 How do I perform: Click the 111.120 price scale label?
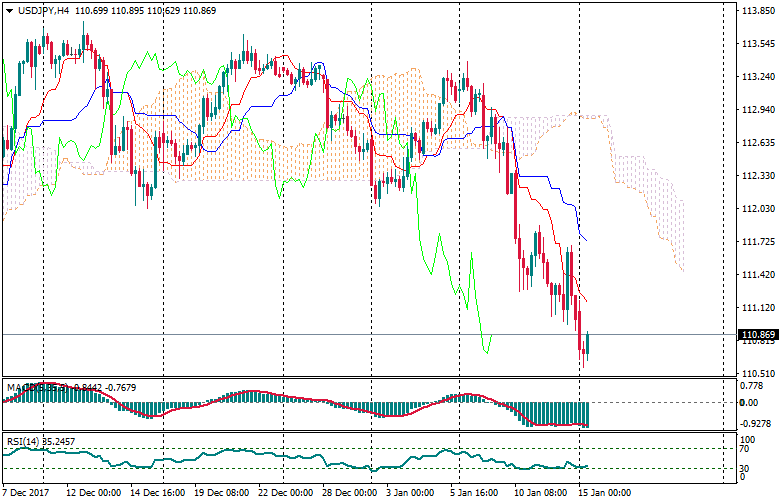tap(757, 307)
